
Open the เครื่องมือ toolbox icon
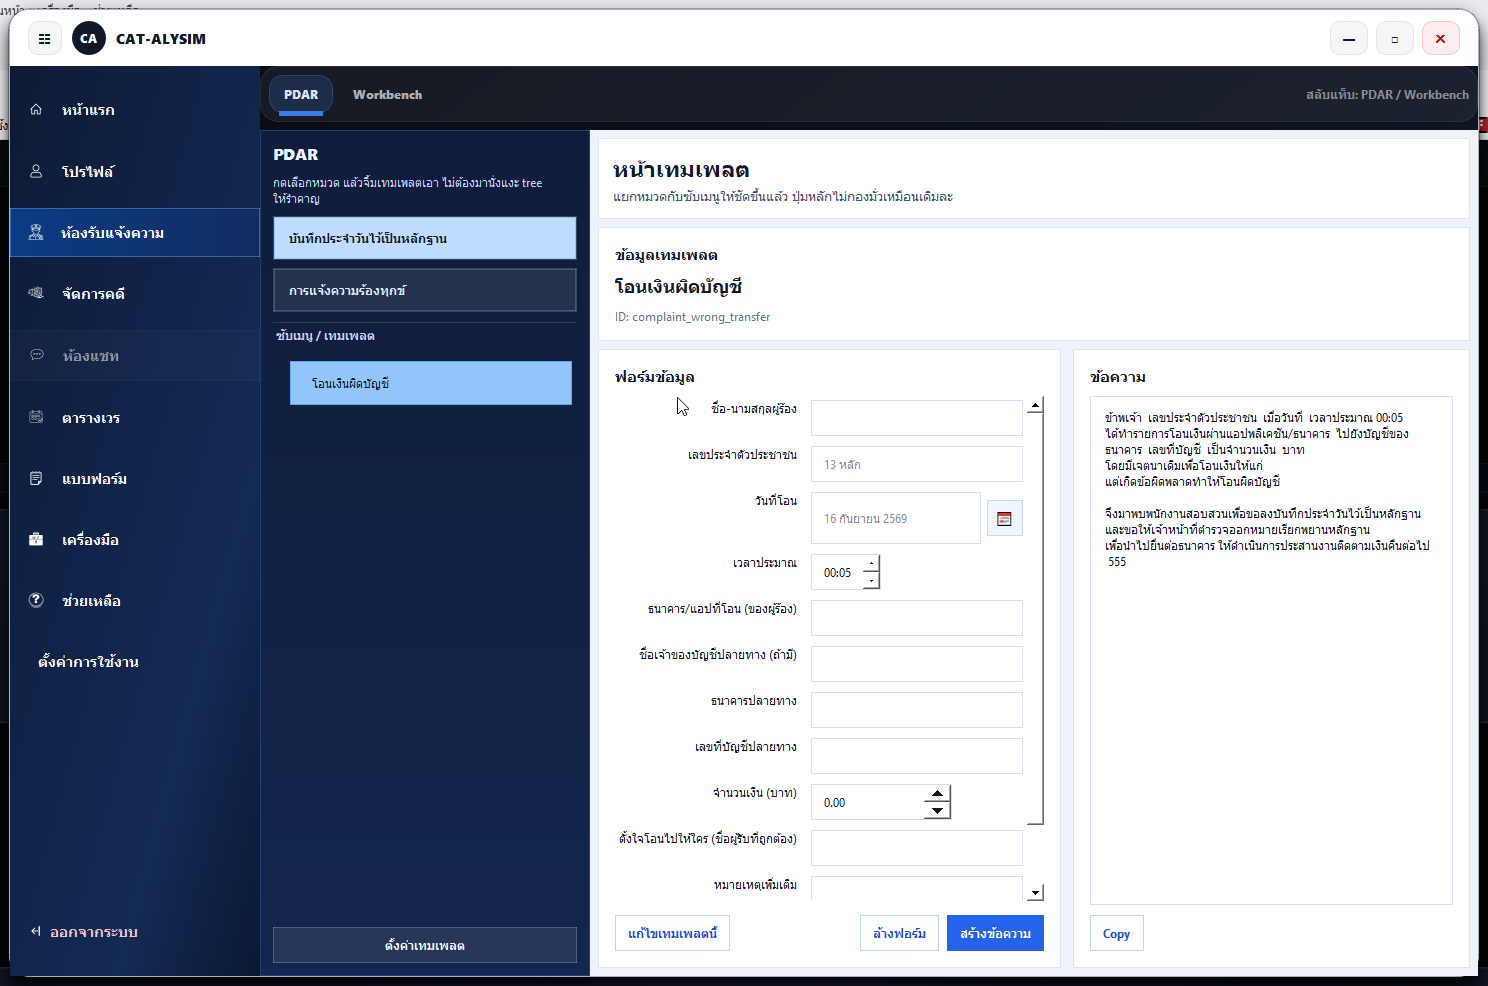coord(36,540)
